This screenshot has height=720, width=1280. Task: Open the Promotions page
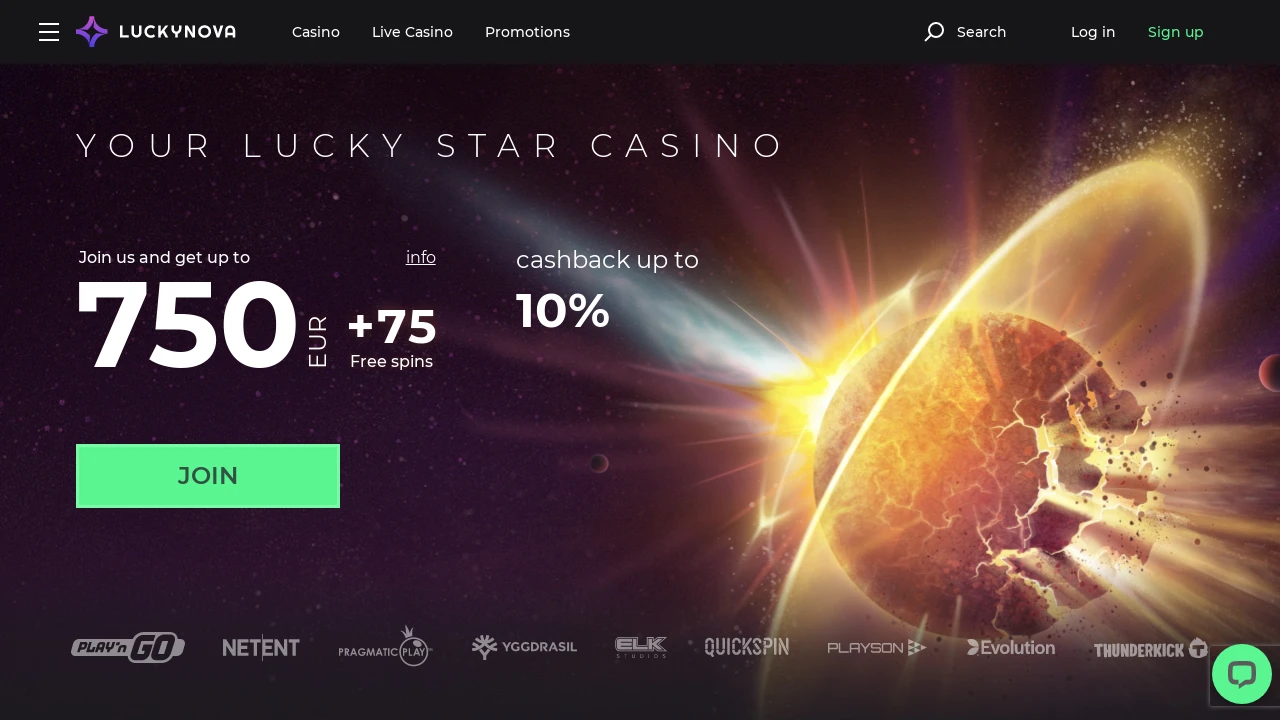527,32
